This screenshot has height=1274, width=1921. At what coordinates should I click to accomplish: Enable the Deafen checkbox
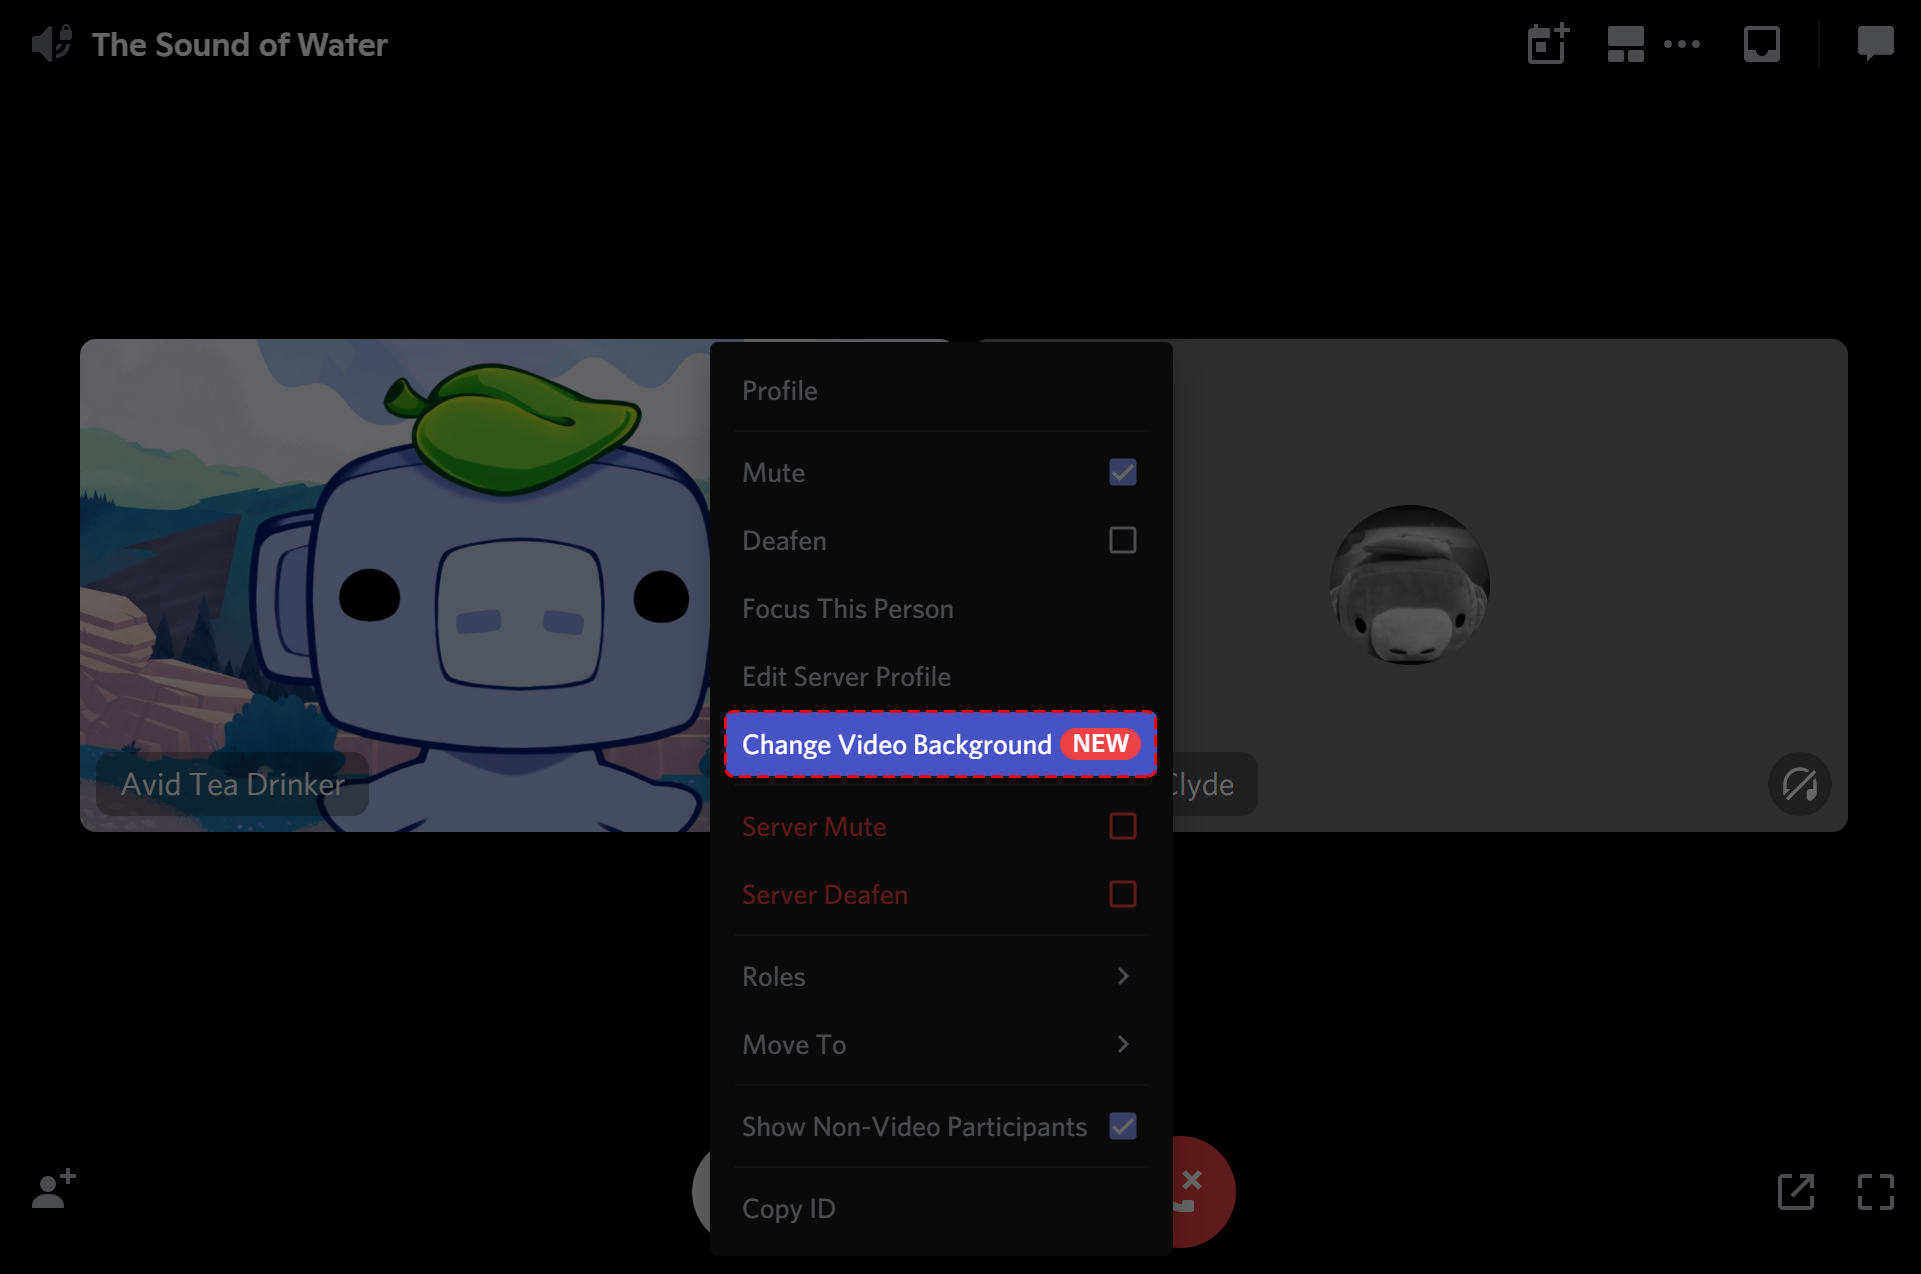1123,539
